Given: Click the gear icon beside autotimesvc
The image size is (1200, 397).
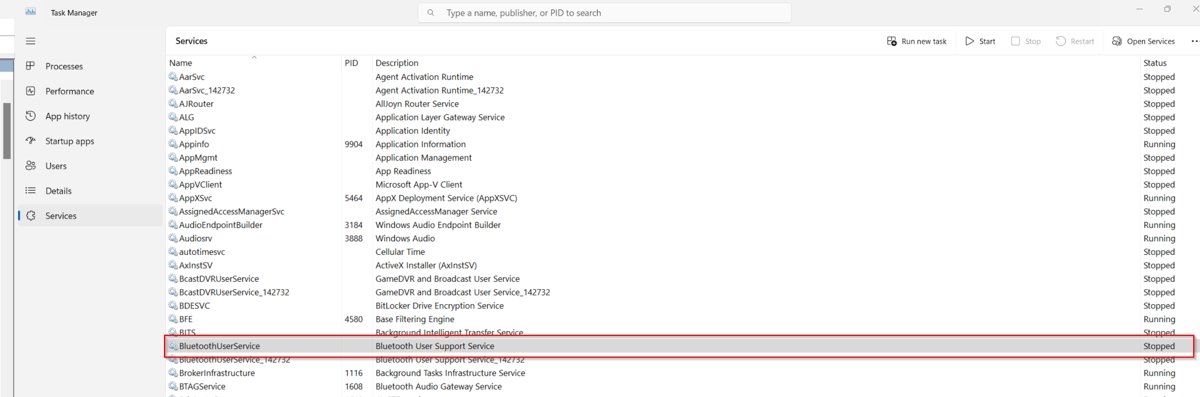Looking at the screenshot, I should pos(174,252).
